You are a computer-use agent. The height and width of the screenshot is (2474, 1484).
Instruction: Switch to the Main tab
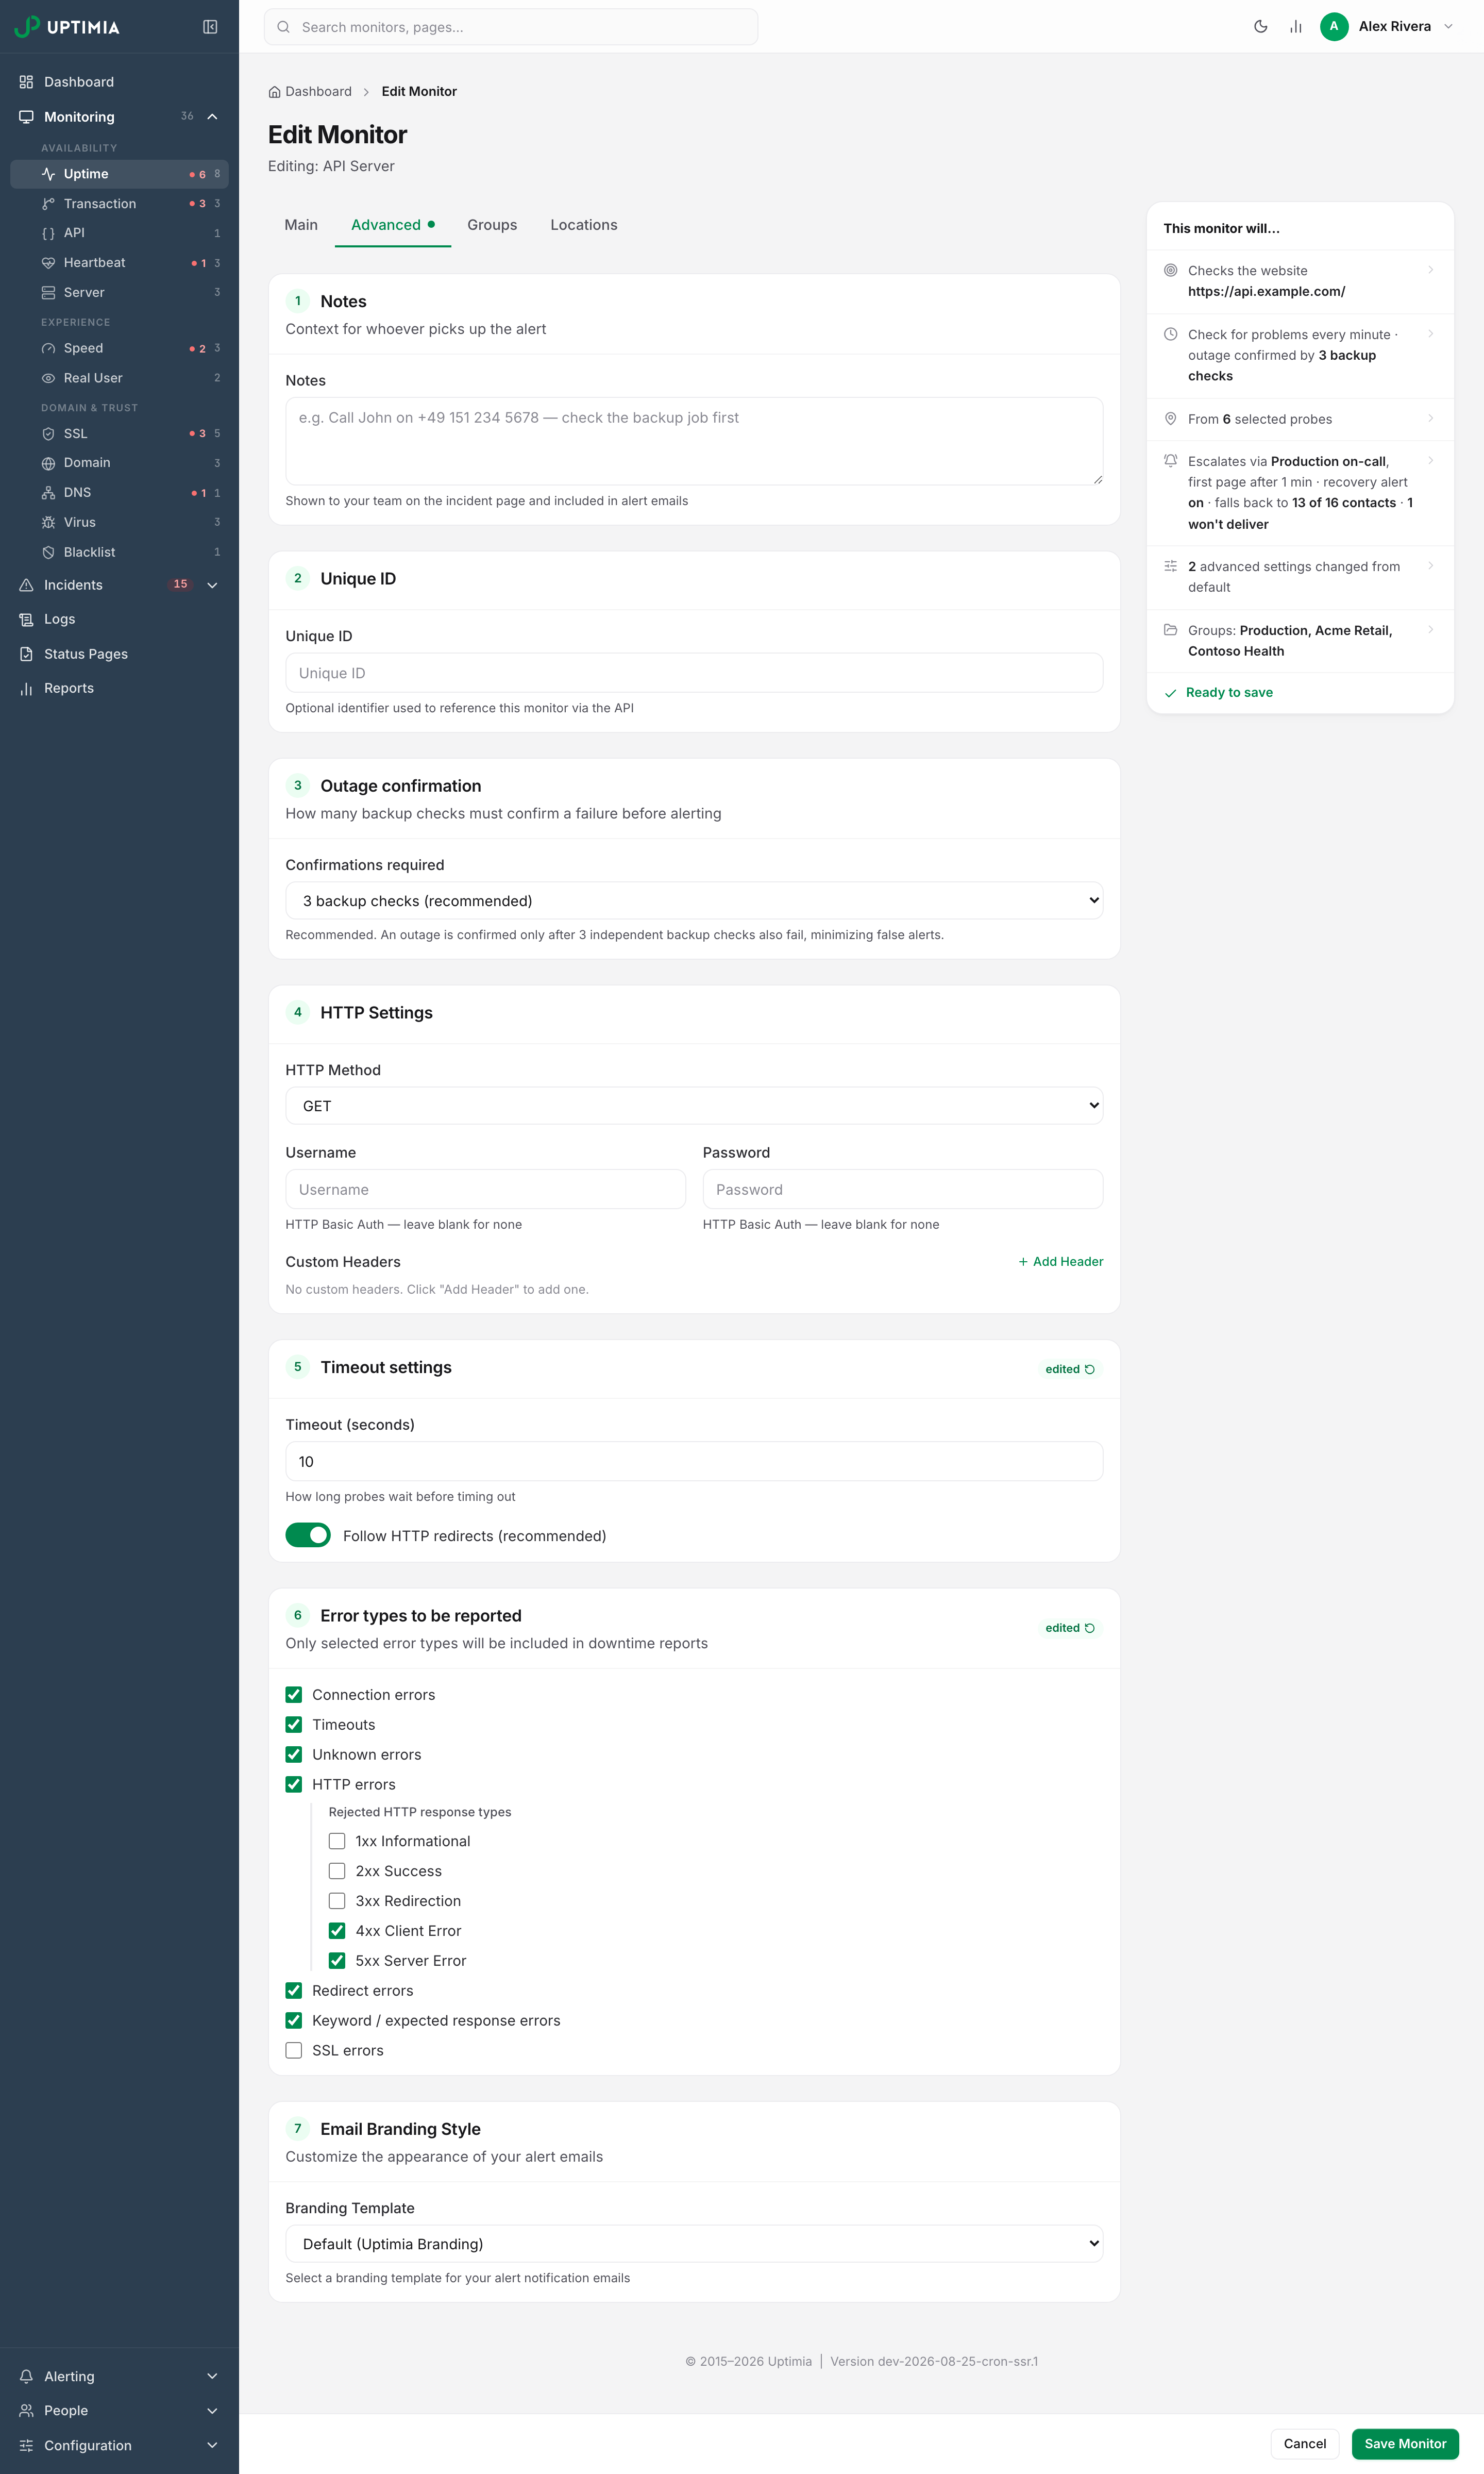pos(301,225)
